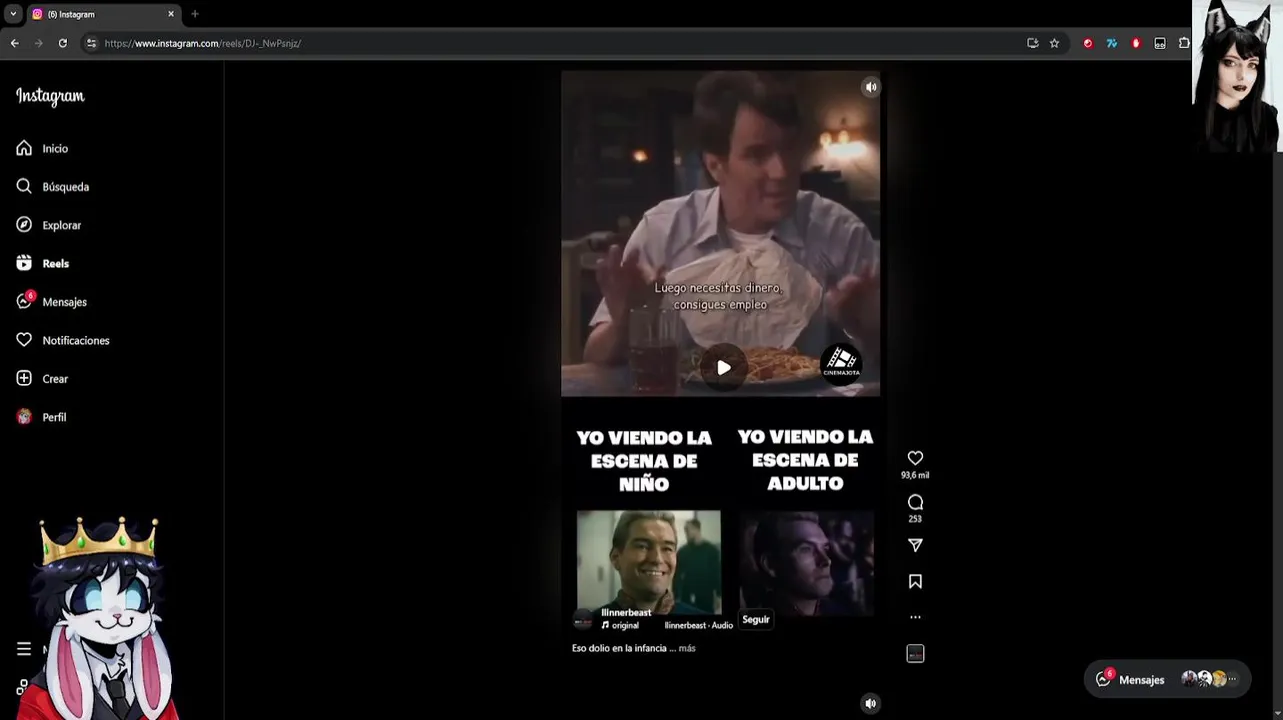Open llinnerbeast profile username
The image size is (1283, 720).
coord(626,612)
